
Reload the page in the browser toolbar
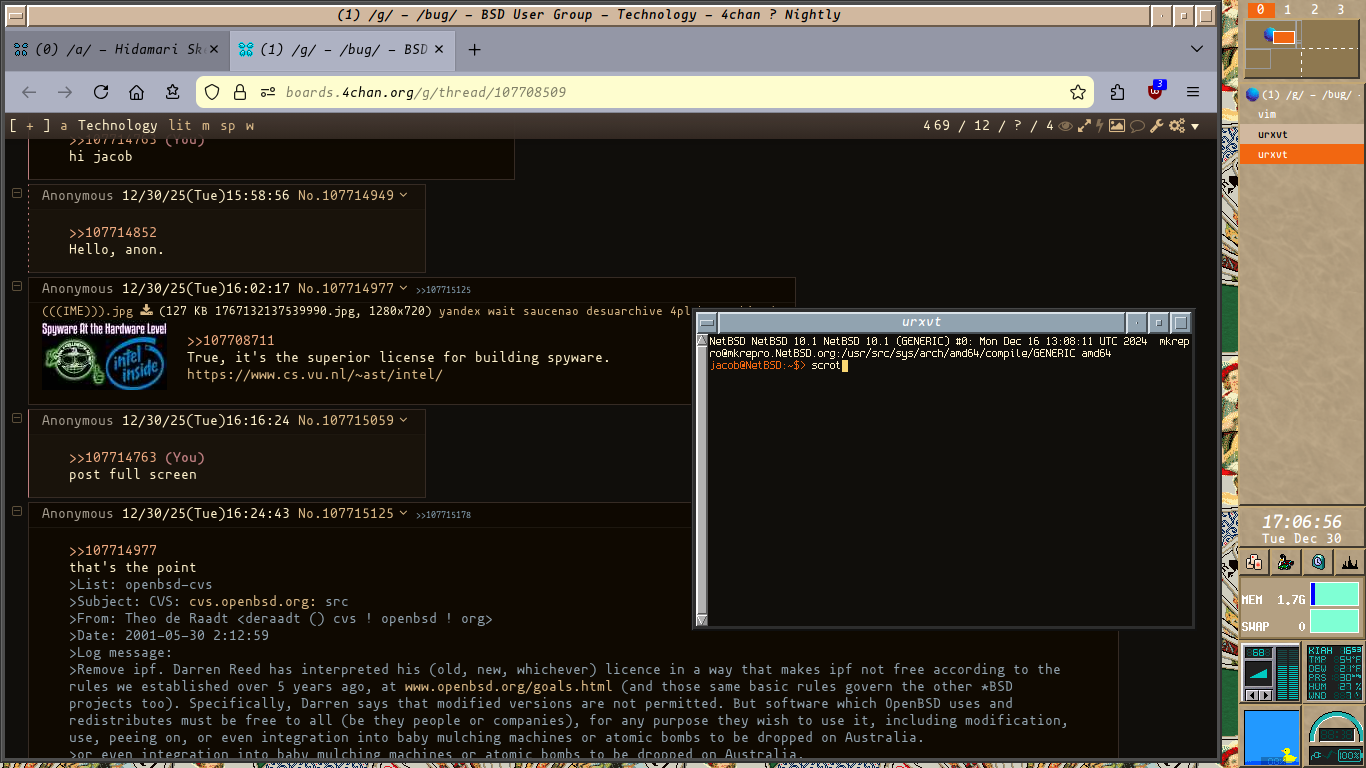click(x=101, y=92)
